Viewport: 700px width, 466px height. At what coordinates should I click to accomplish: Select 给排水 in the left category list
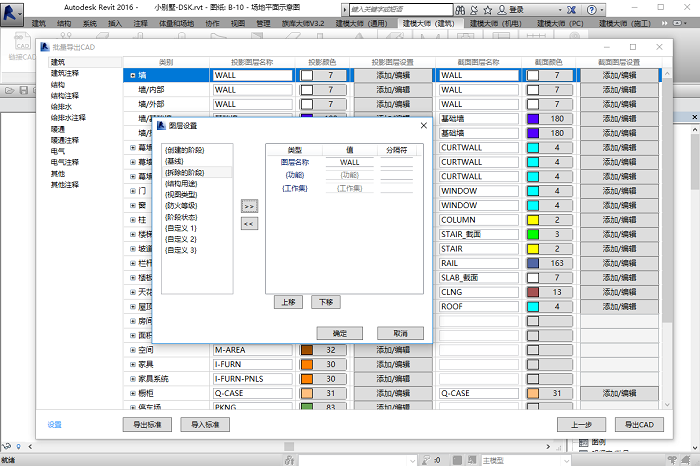(x=61, y=107)
